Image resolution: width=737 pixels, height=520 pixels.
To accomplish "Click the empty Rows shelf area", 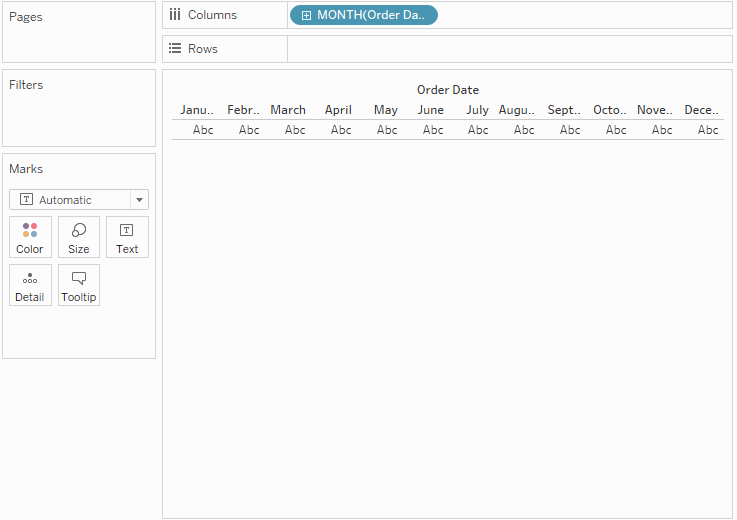I will pos(510,49).
